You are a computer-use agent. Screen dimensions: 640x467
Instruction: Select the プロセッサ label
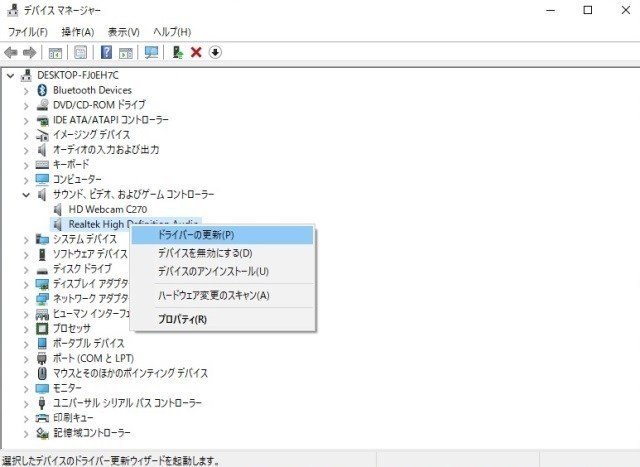[x=72, y=328]
